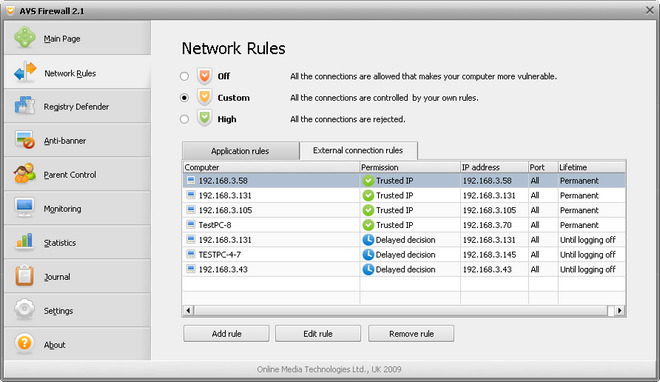Click the Settings gear icon
The height and width of the screenshot is (382, 660).
tap(24, 310)
